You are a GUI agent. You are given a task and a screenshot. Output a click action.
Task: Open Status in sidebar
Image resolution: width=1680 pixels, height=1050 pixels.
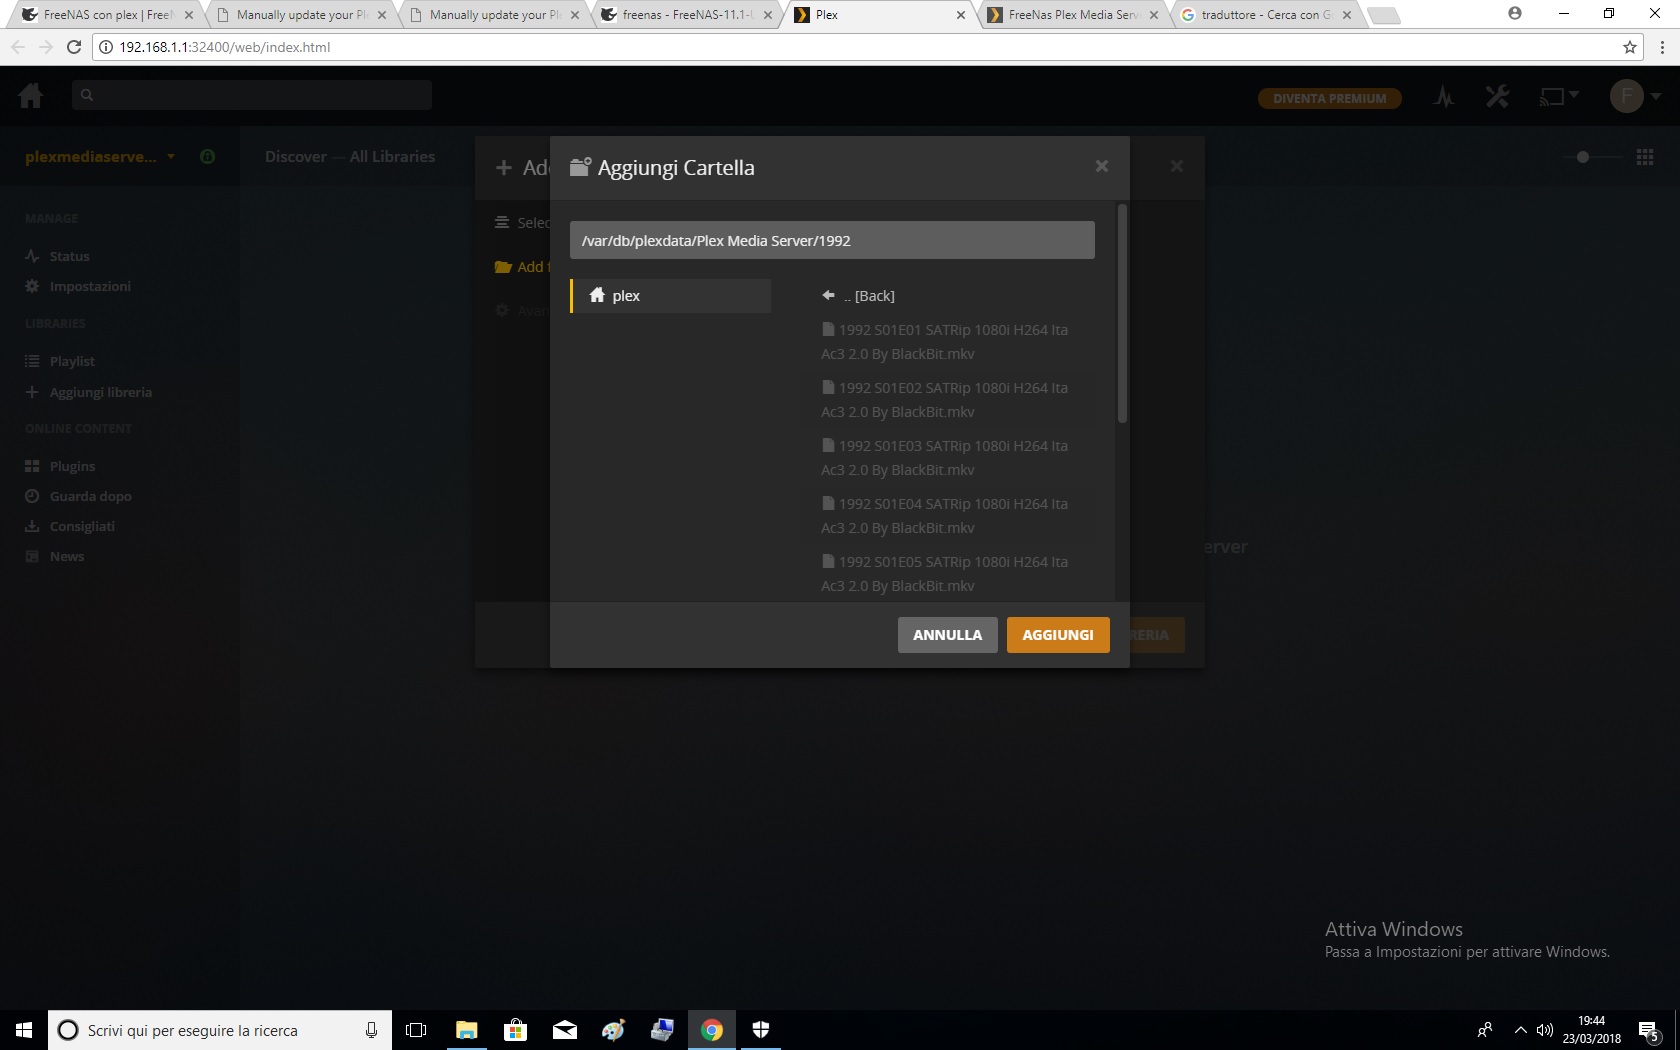point(69,256)
